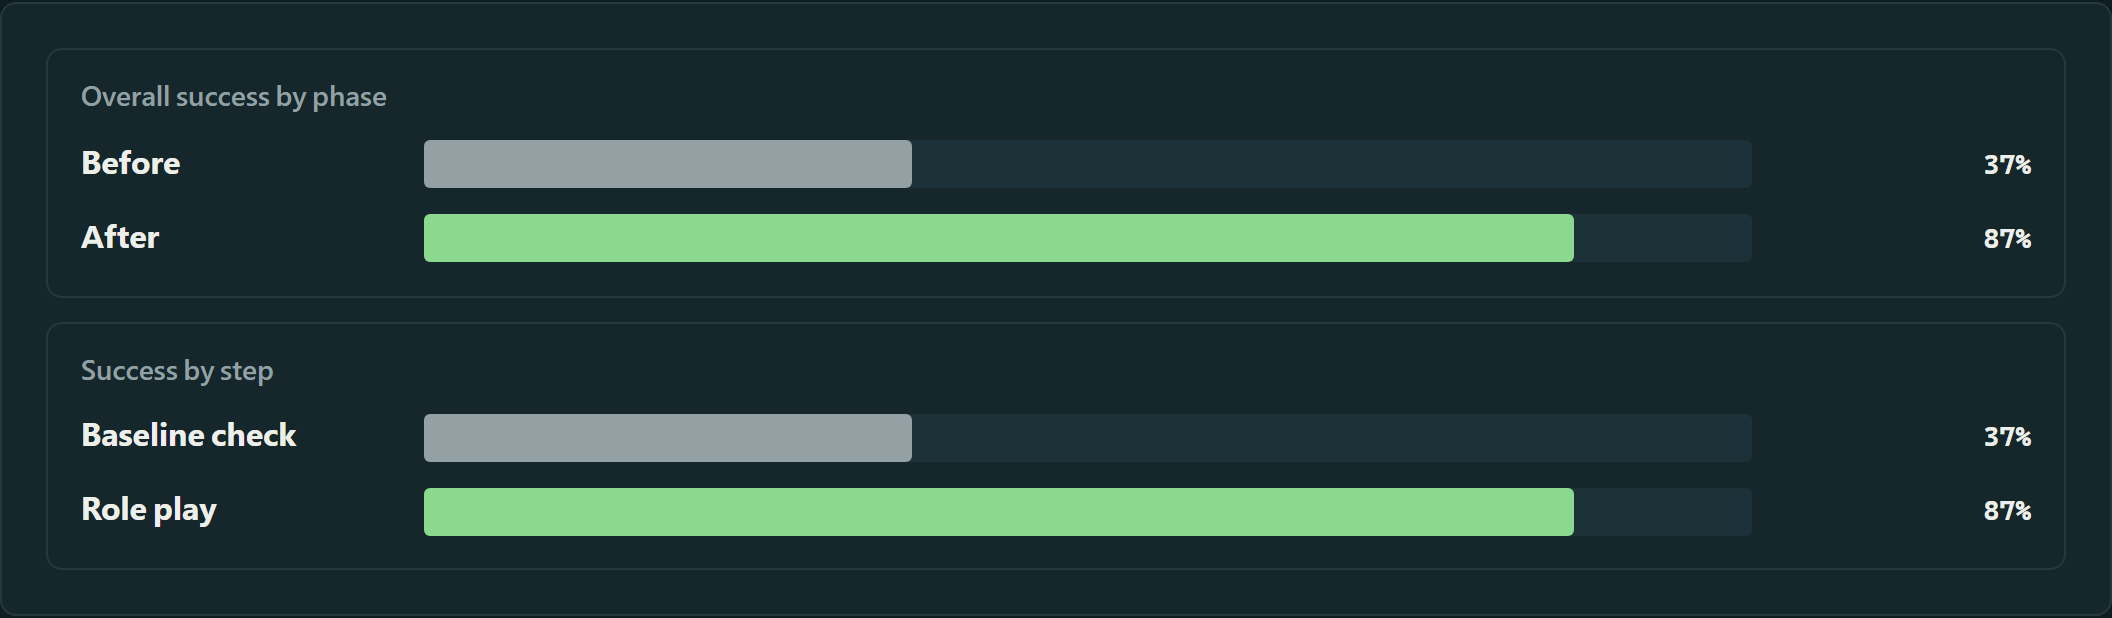Viewport: 2112px width, 618px height.
Task: Click the green filled After progress bar
Action: (999, 238)
